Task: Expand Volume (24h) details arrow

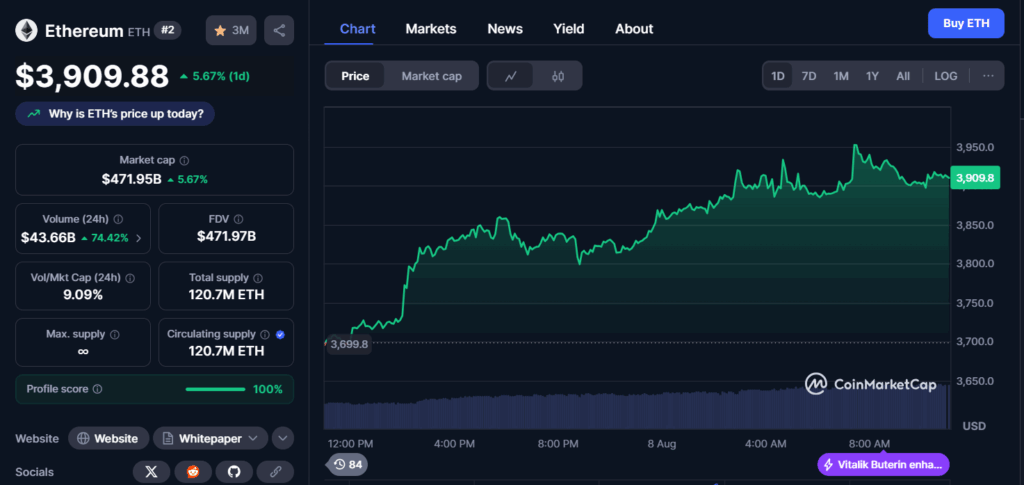Action: click(x=138, y=238)
